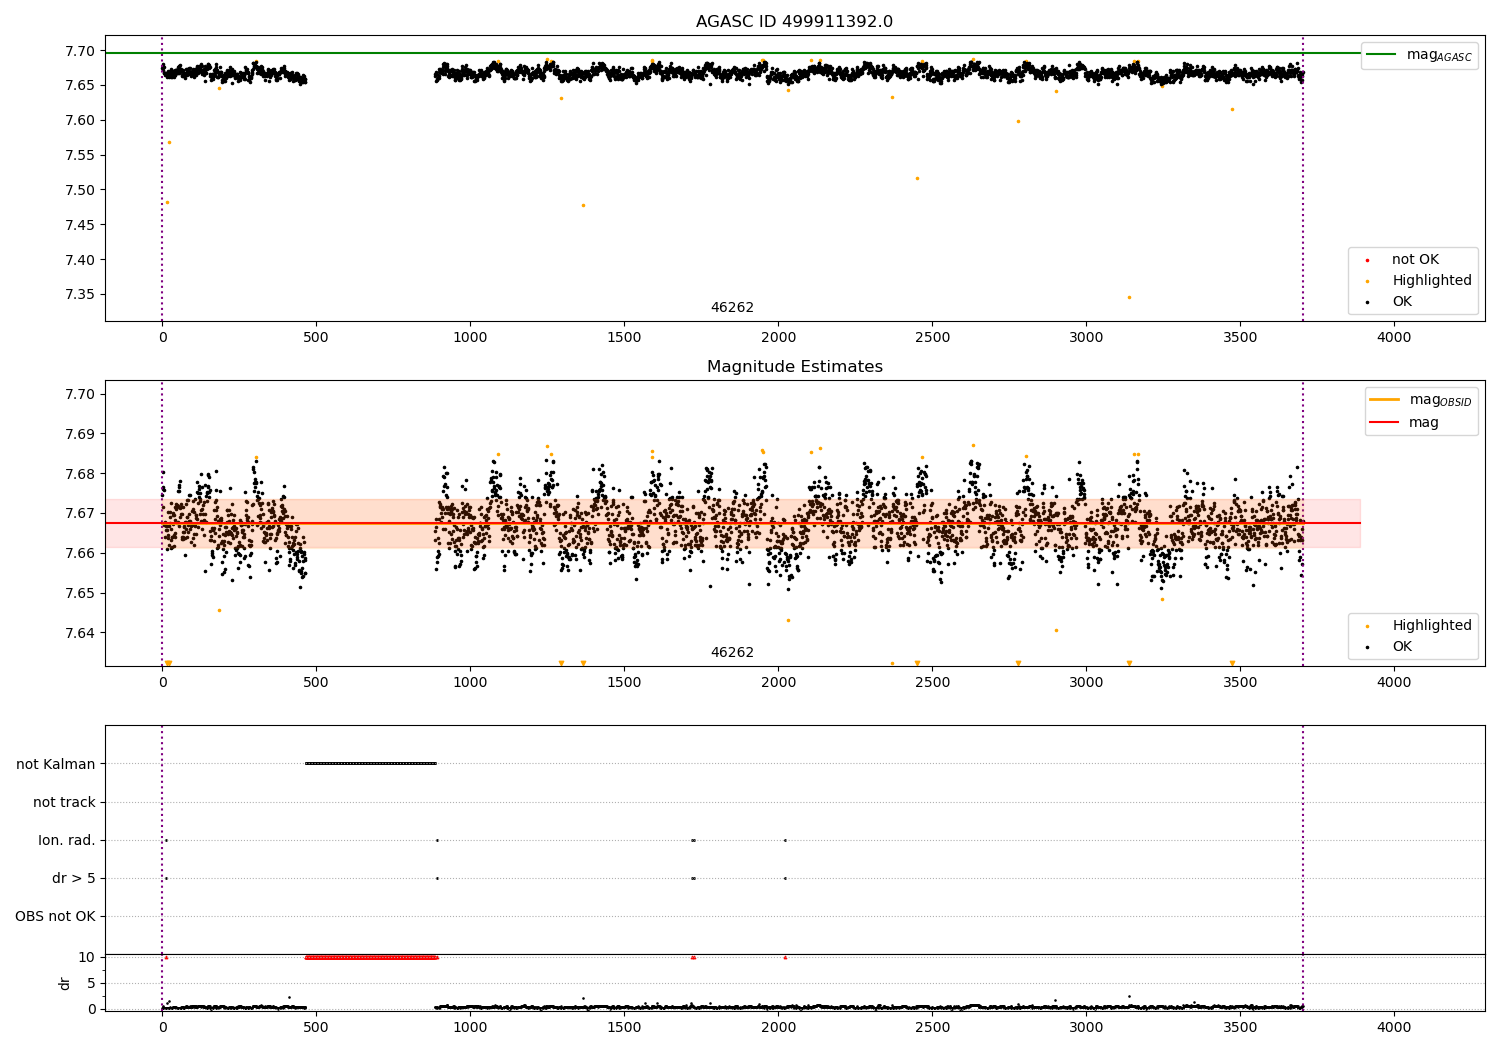
Task: Click the 'not OK' legend entry
Action: [x=1415, y=260]
